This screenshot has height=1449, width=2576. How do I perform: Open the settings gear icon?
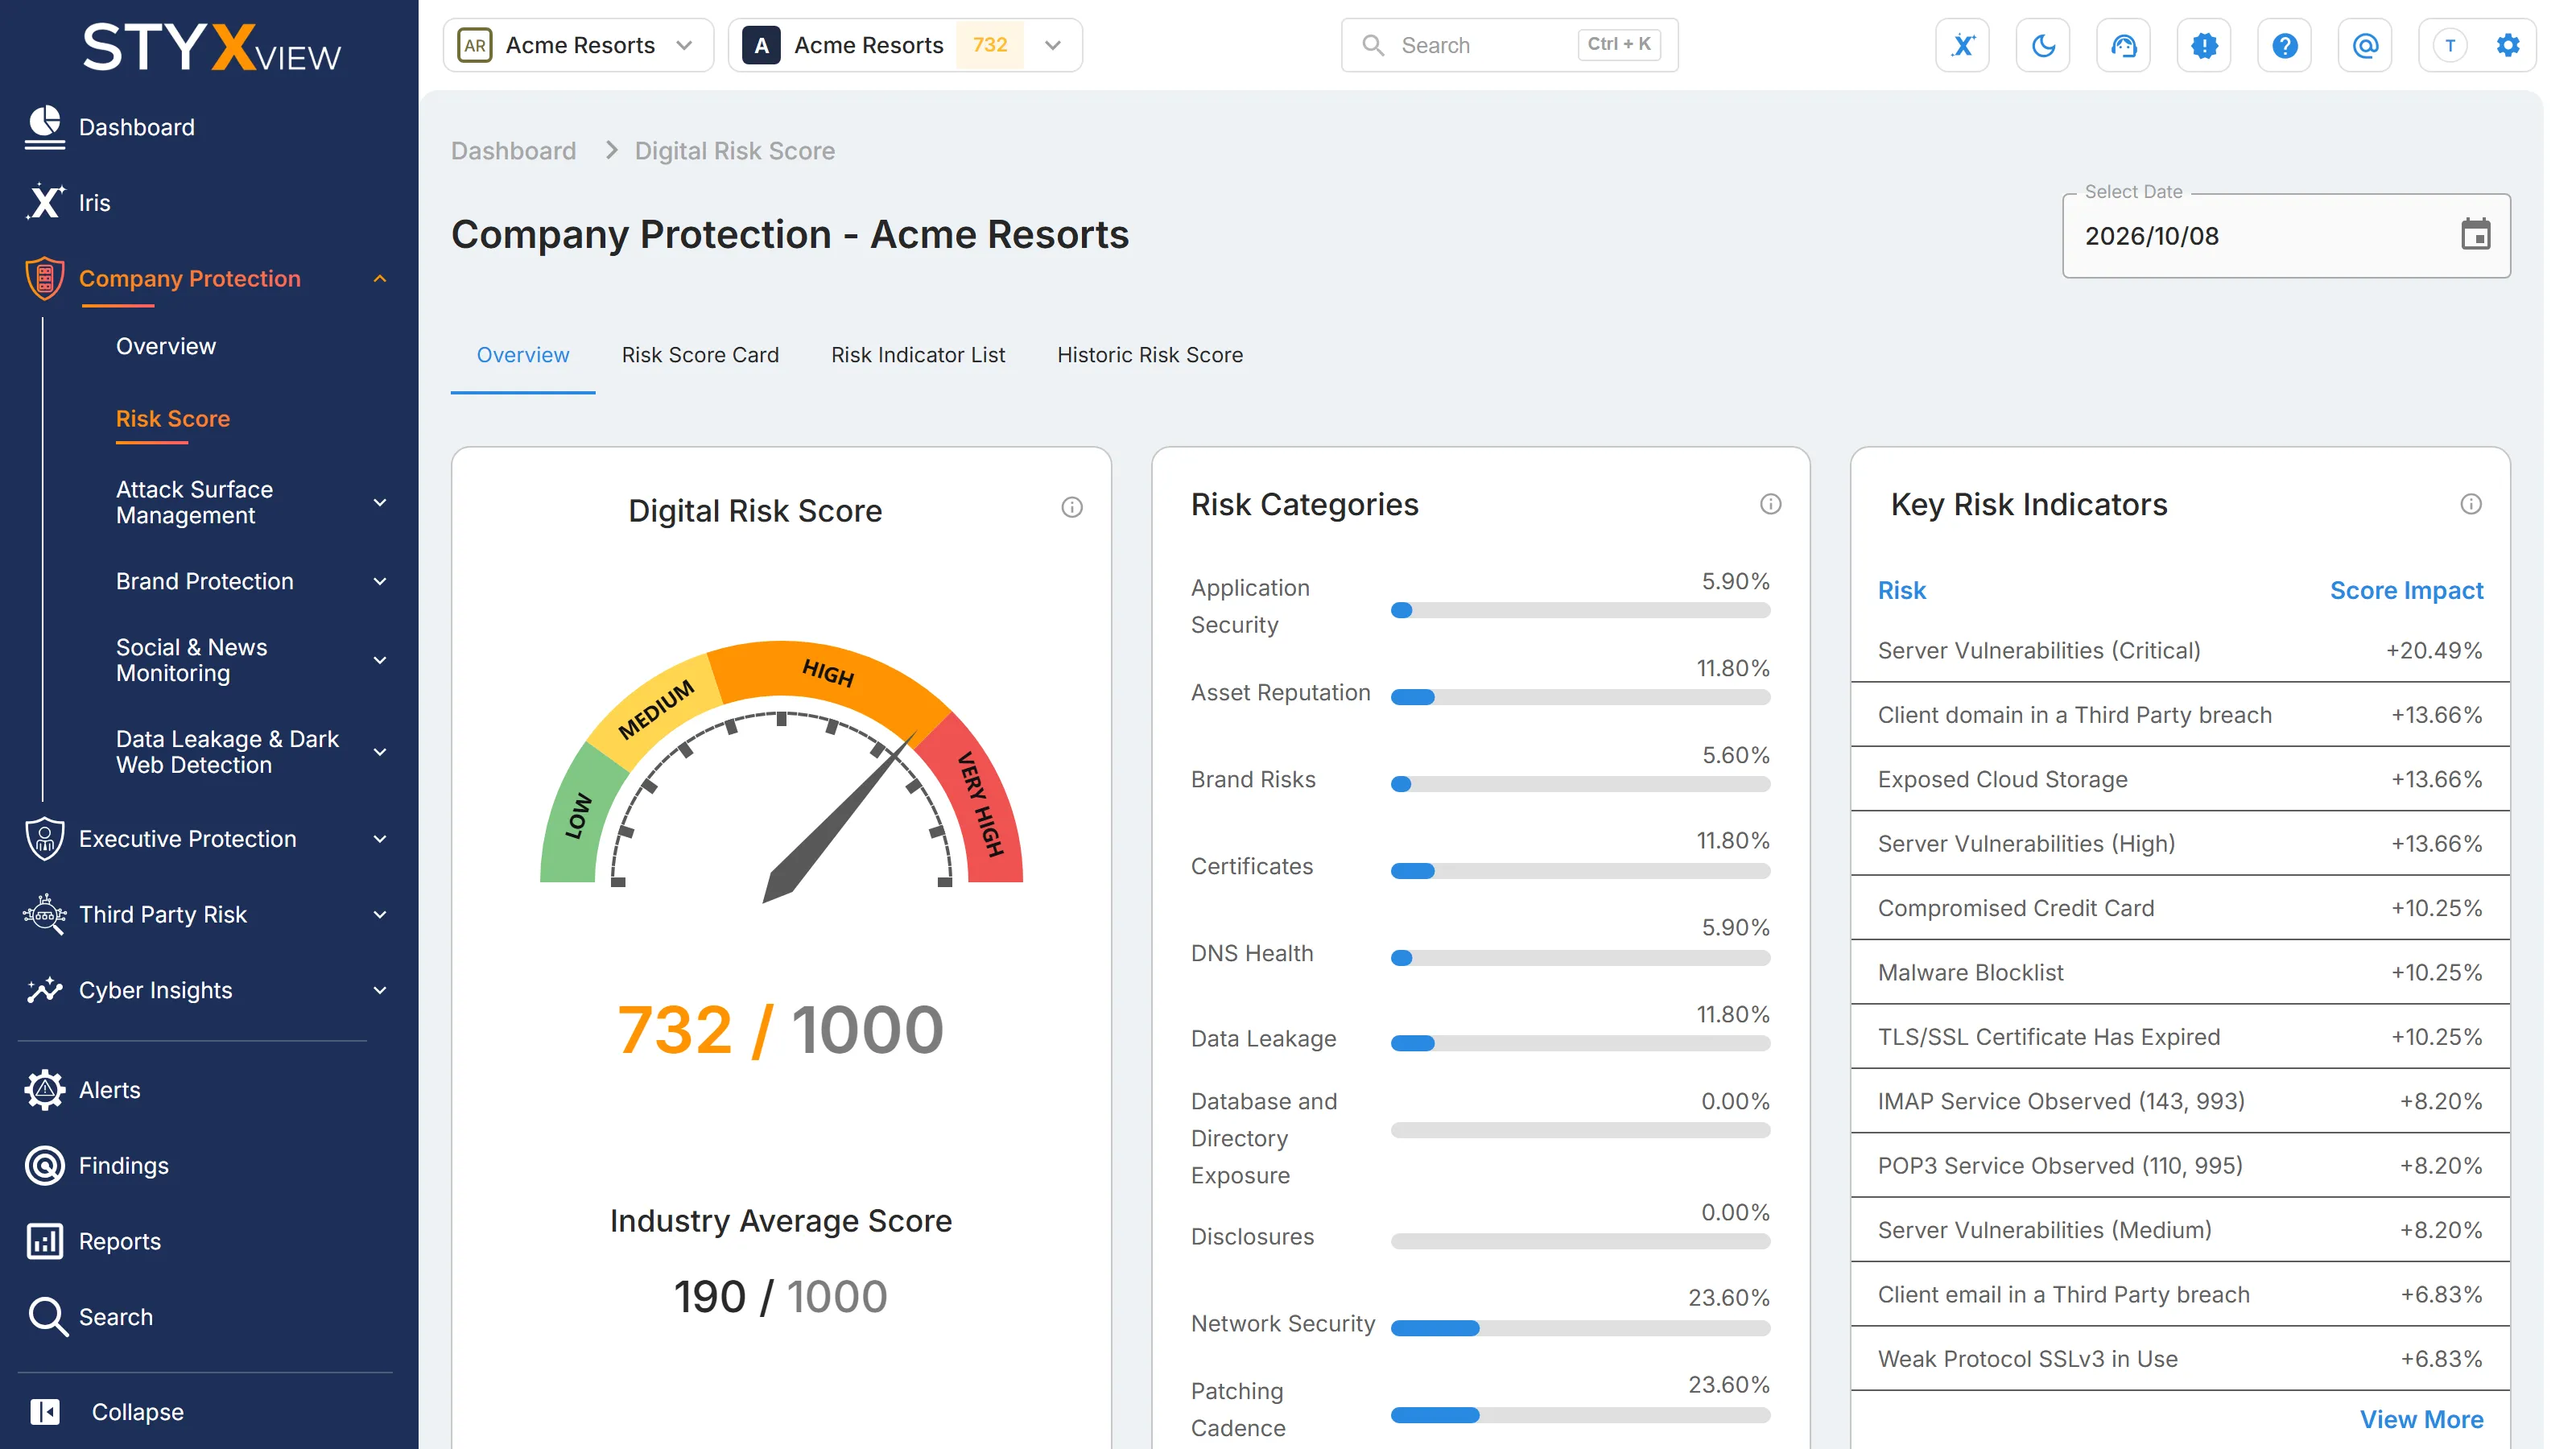(2508, 45)
